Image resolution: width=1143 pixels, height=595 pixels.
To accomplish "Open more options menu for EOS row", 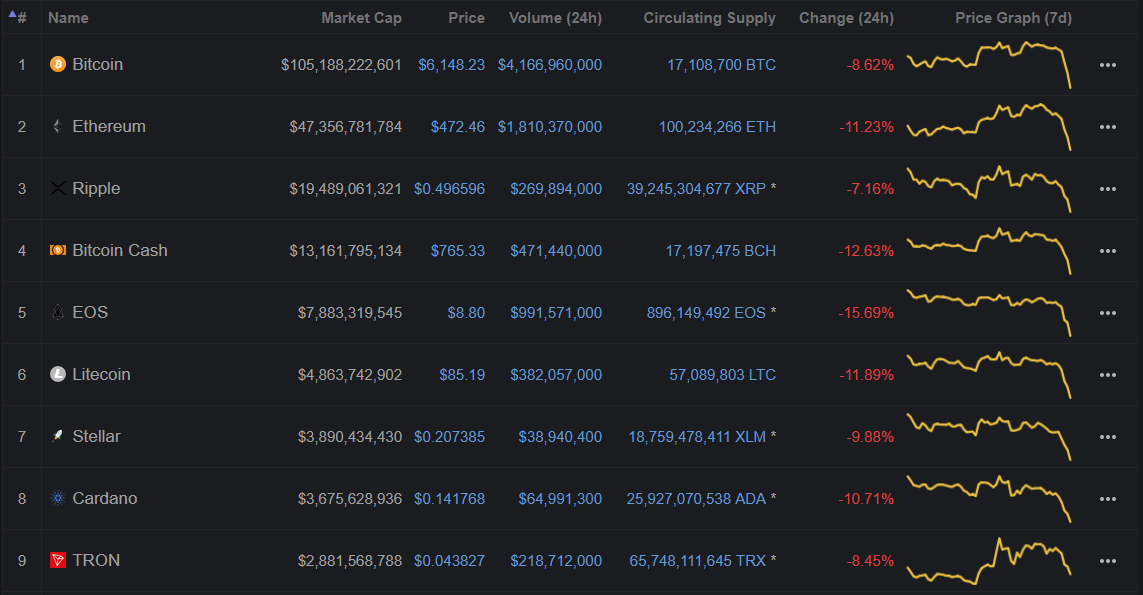I will 1108,313.
